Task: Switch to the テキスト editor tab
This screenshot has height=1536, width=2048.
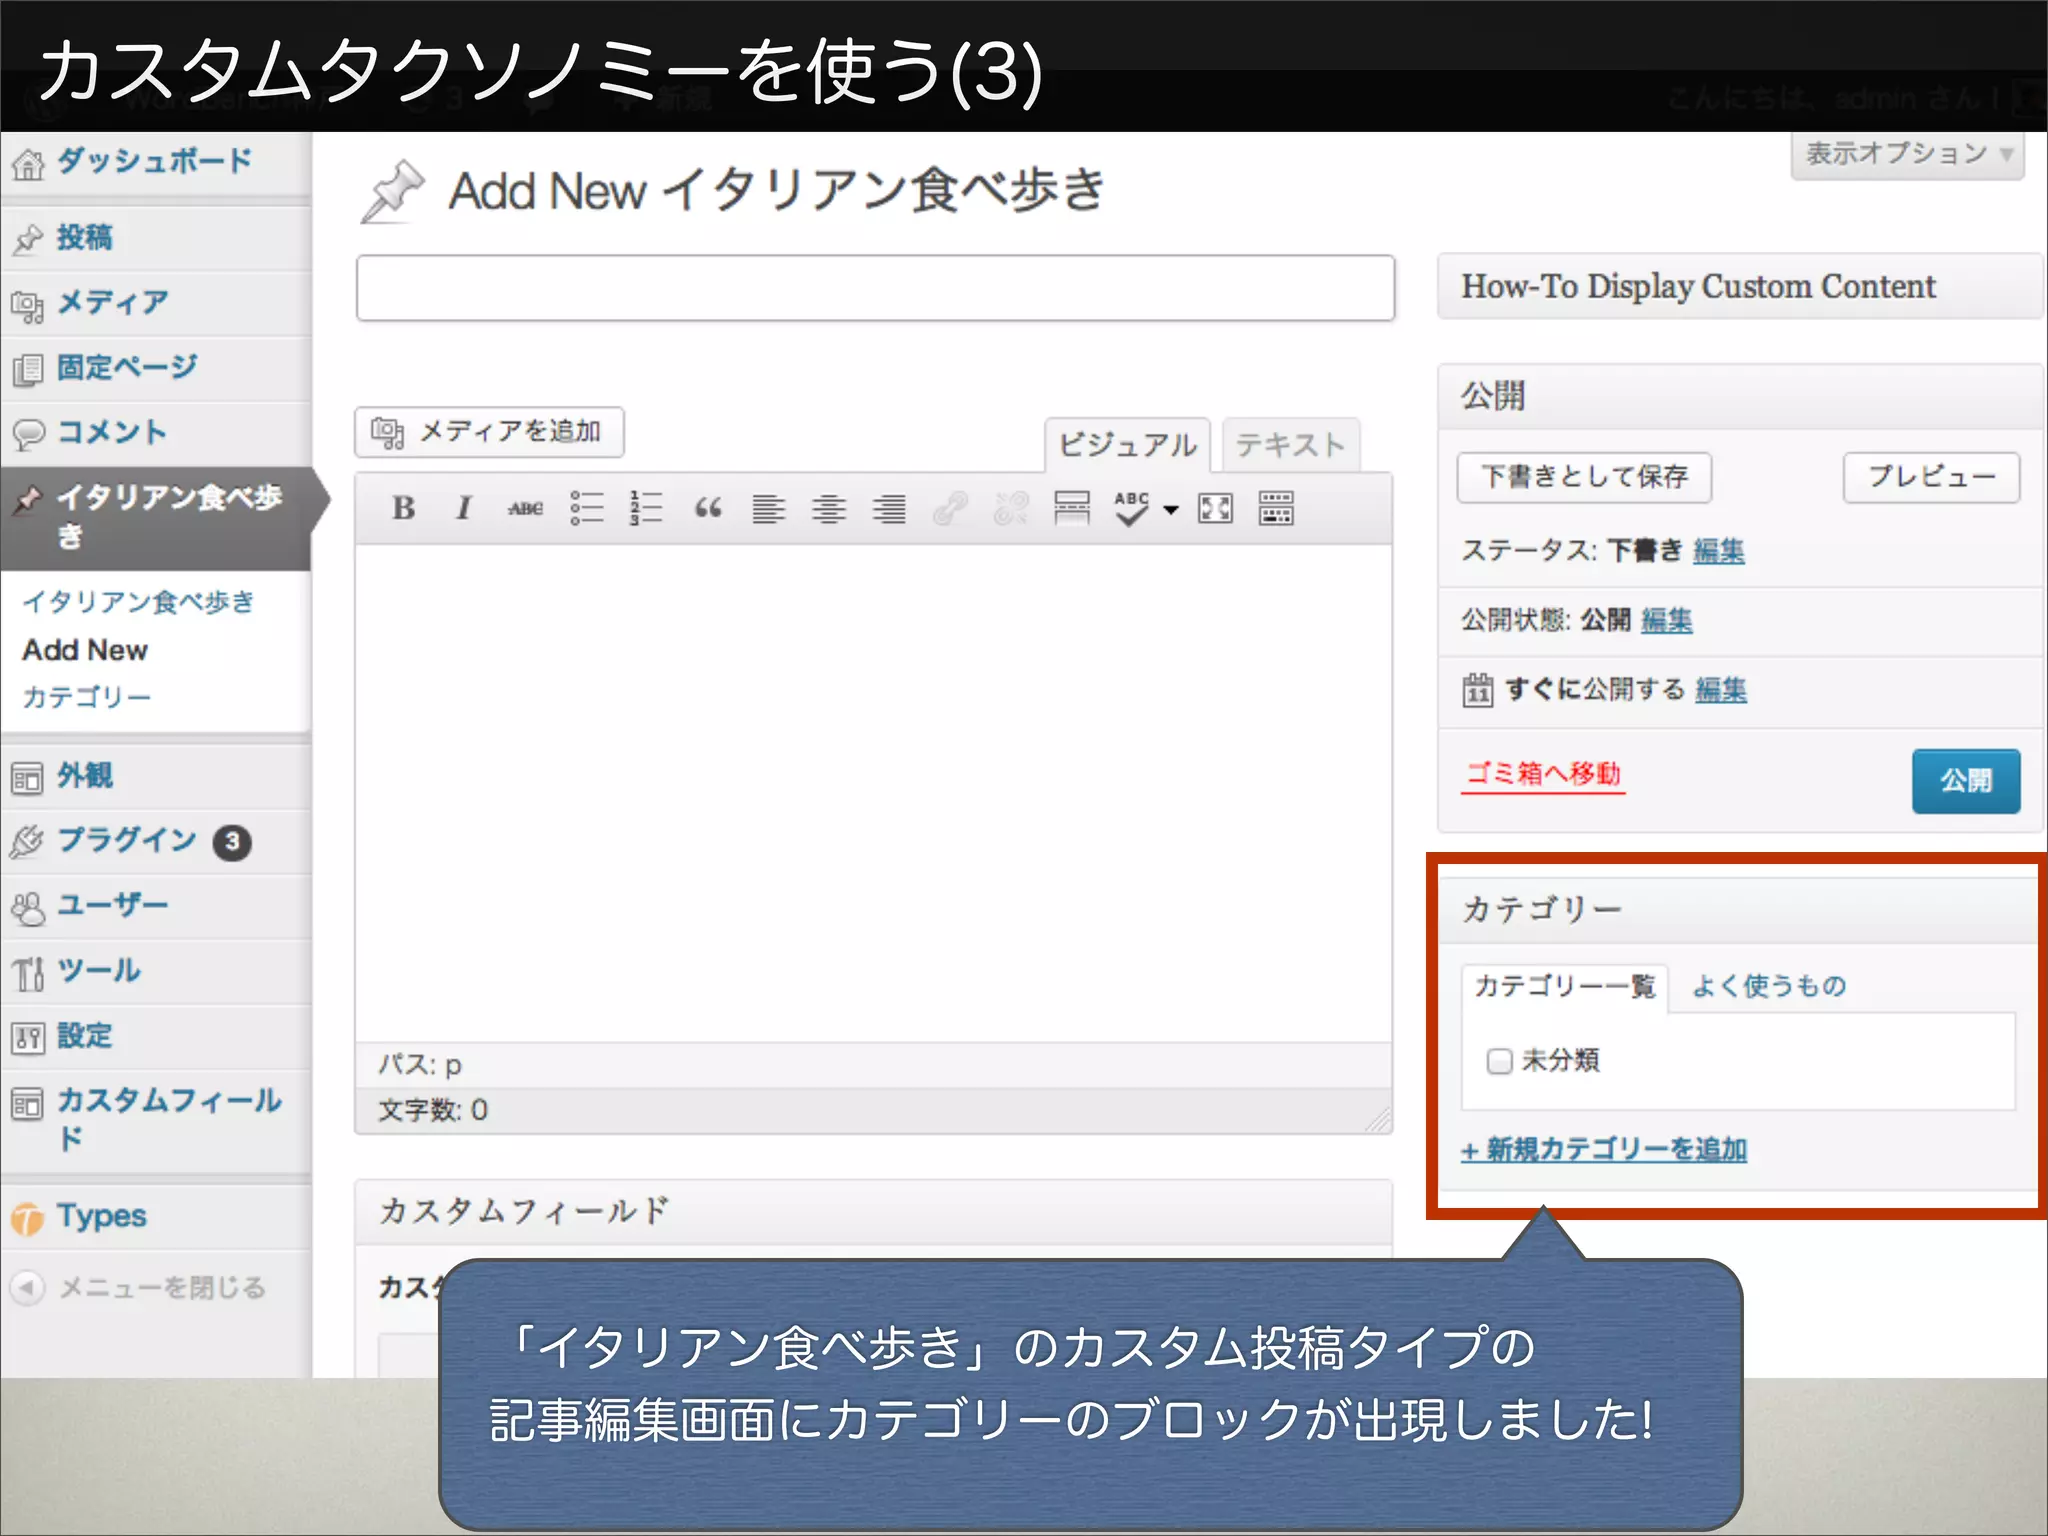Action: tap(1290, 445)
